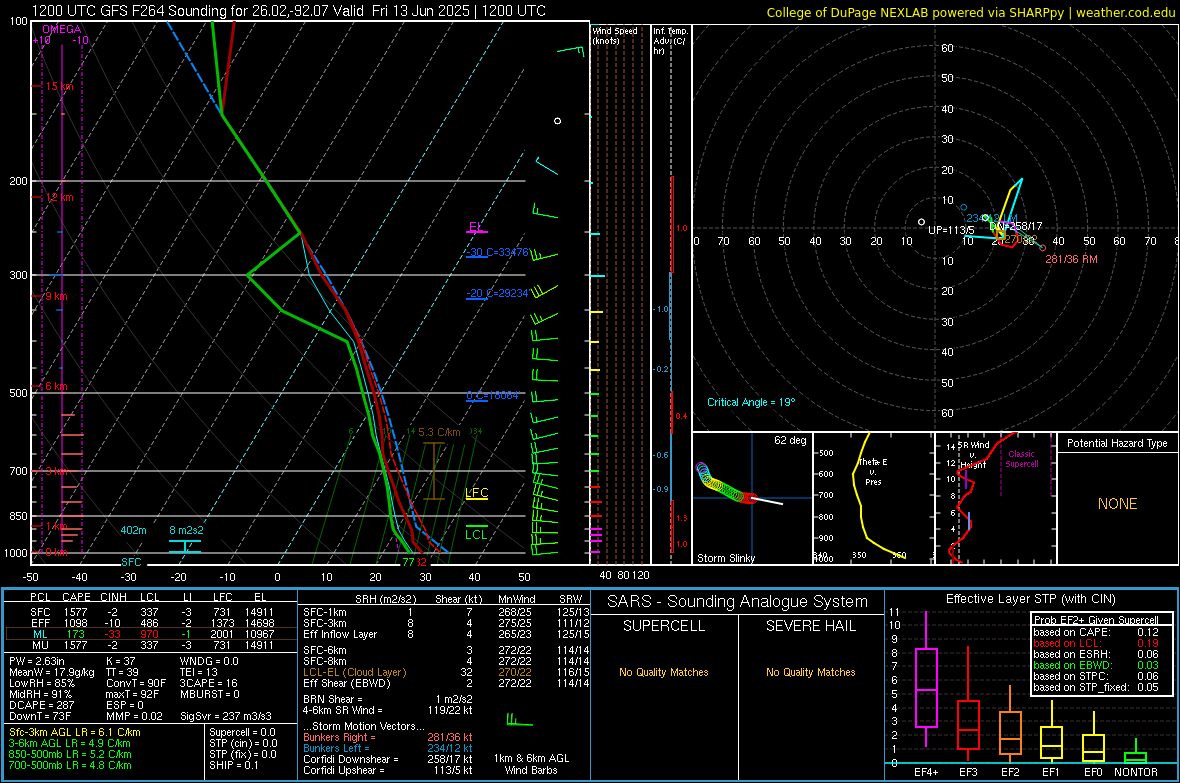Select the '15 km' height marker
The width and height of the screenshot is (1180, 783).
click(59, 87)
